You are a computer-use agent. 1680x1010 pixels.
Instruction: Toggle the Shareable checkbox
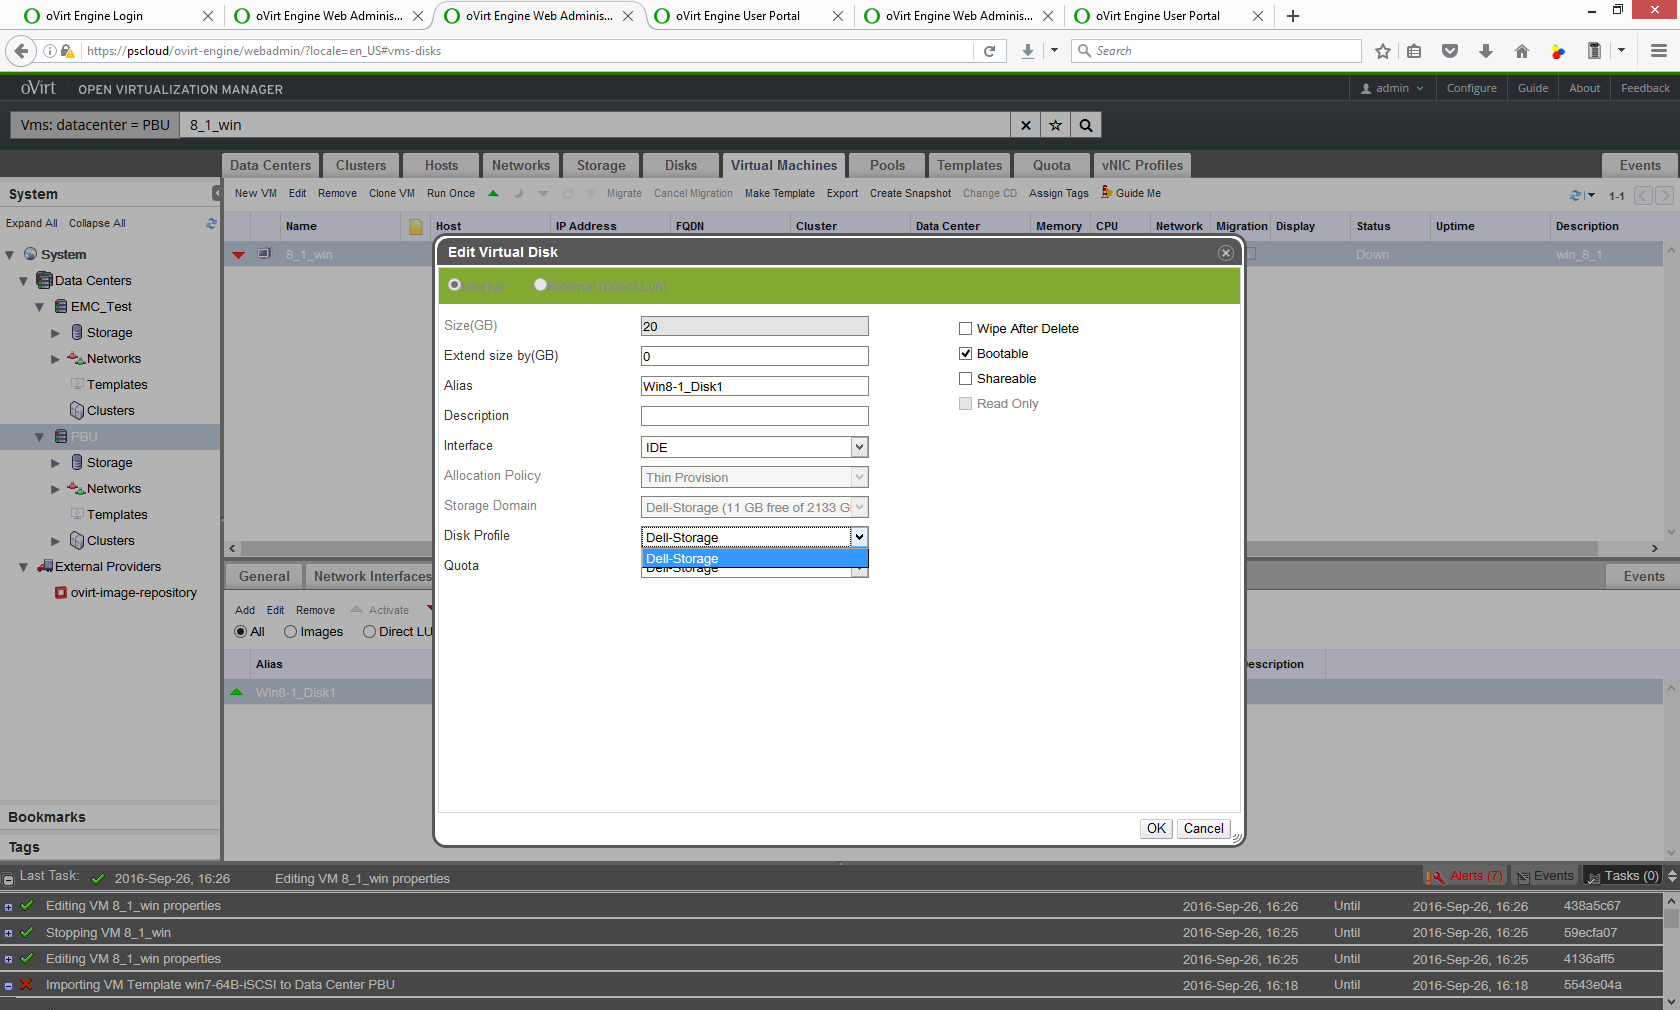tap(965, 379)
